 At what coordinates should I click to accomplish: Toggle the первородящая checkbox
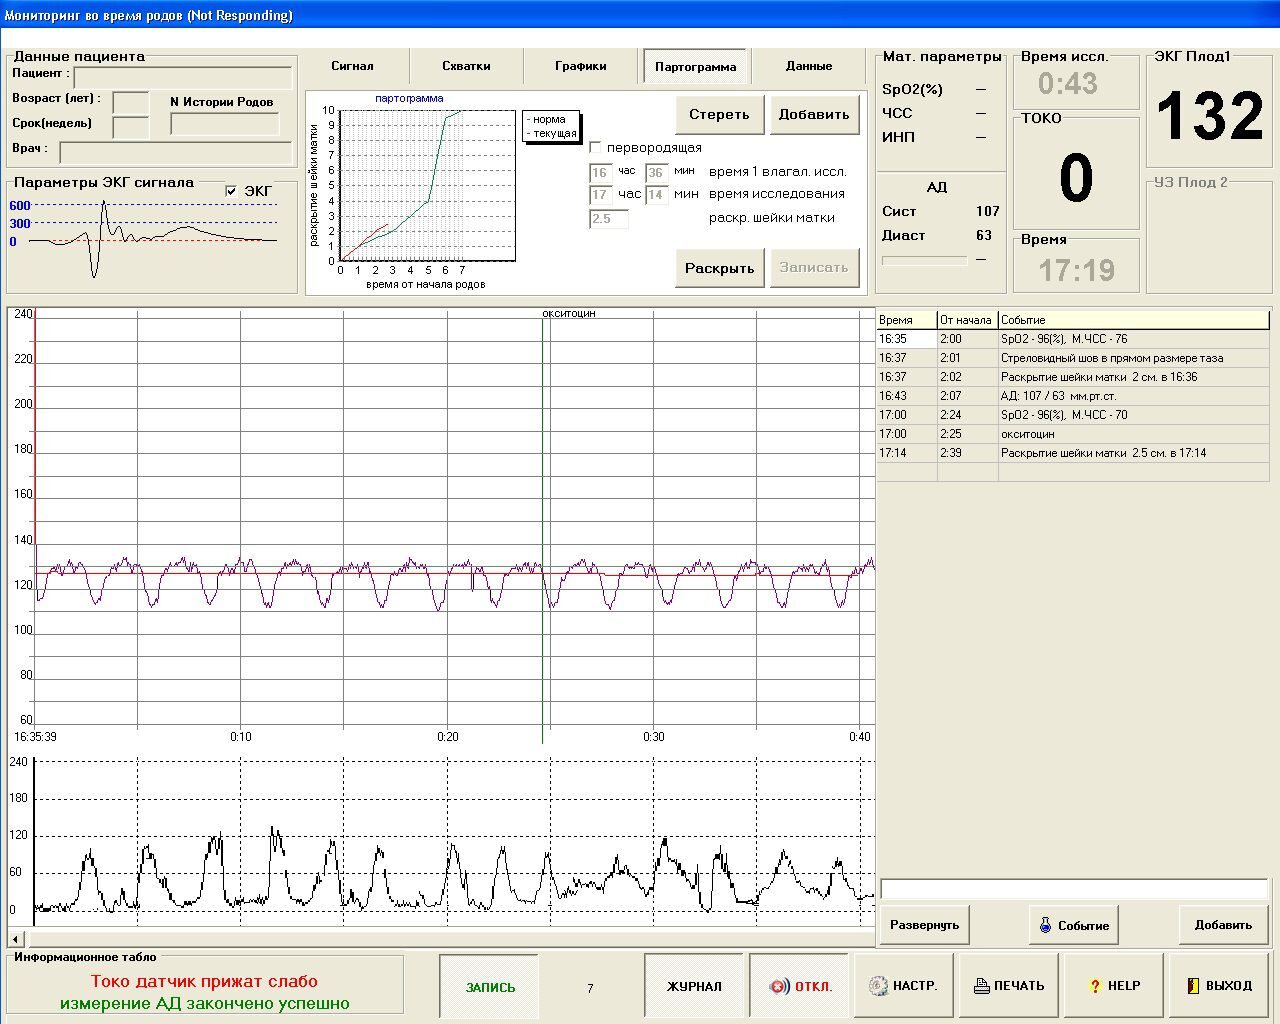[x=596, y=148]
